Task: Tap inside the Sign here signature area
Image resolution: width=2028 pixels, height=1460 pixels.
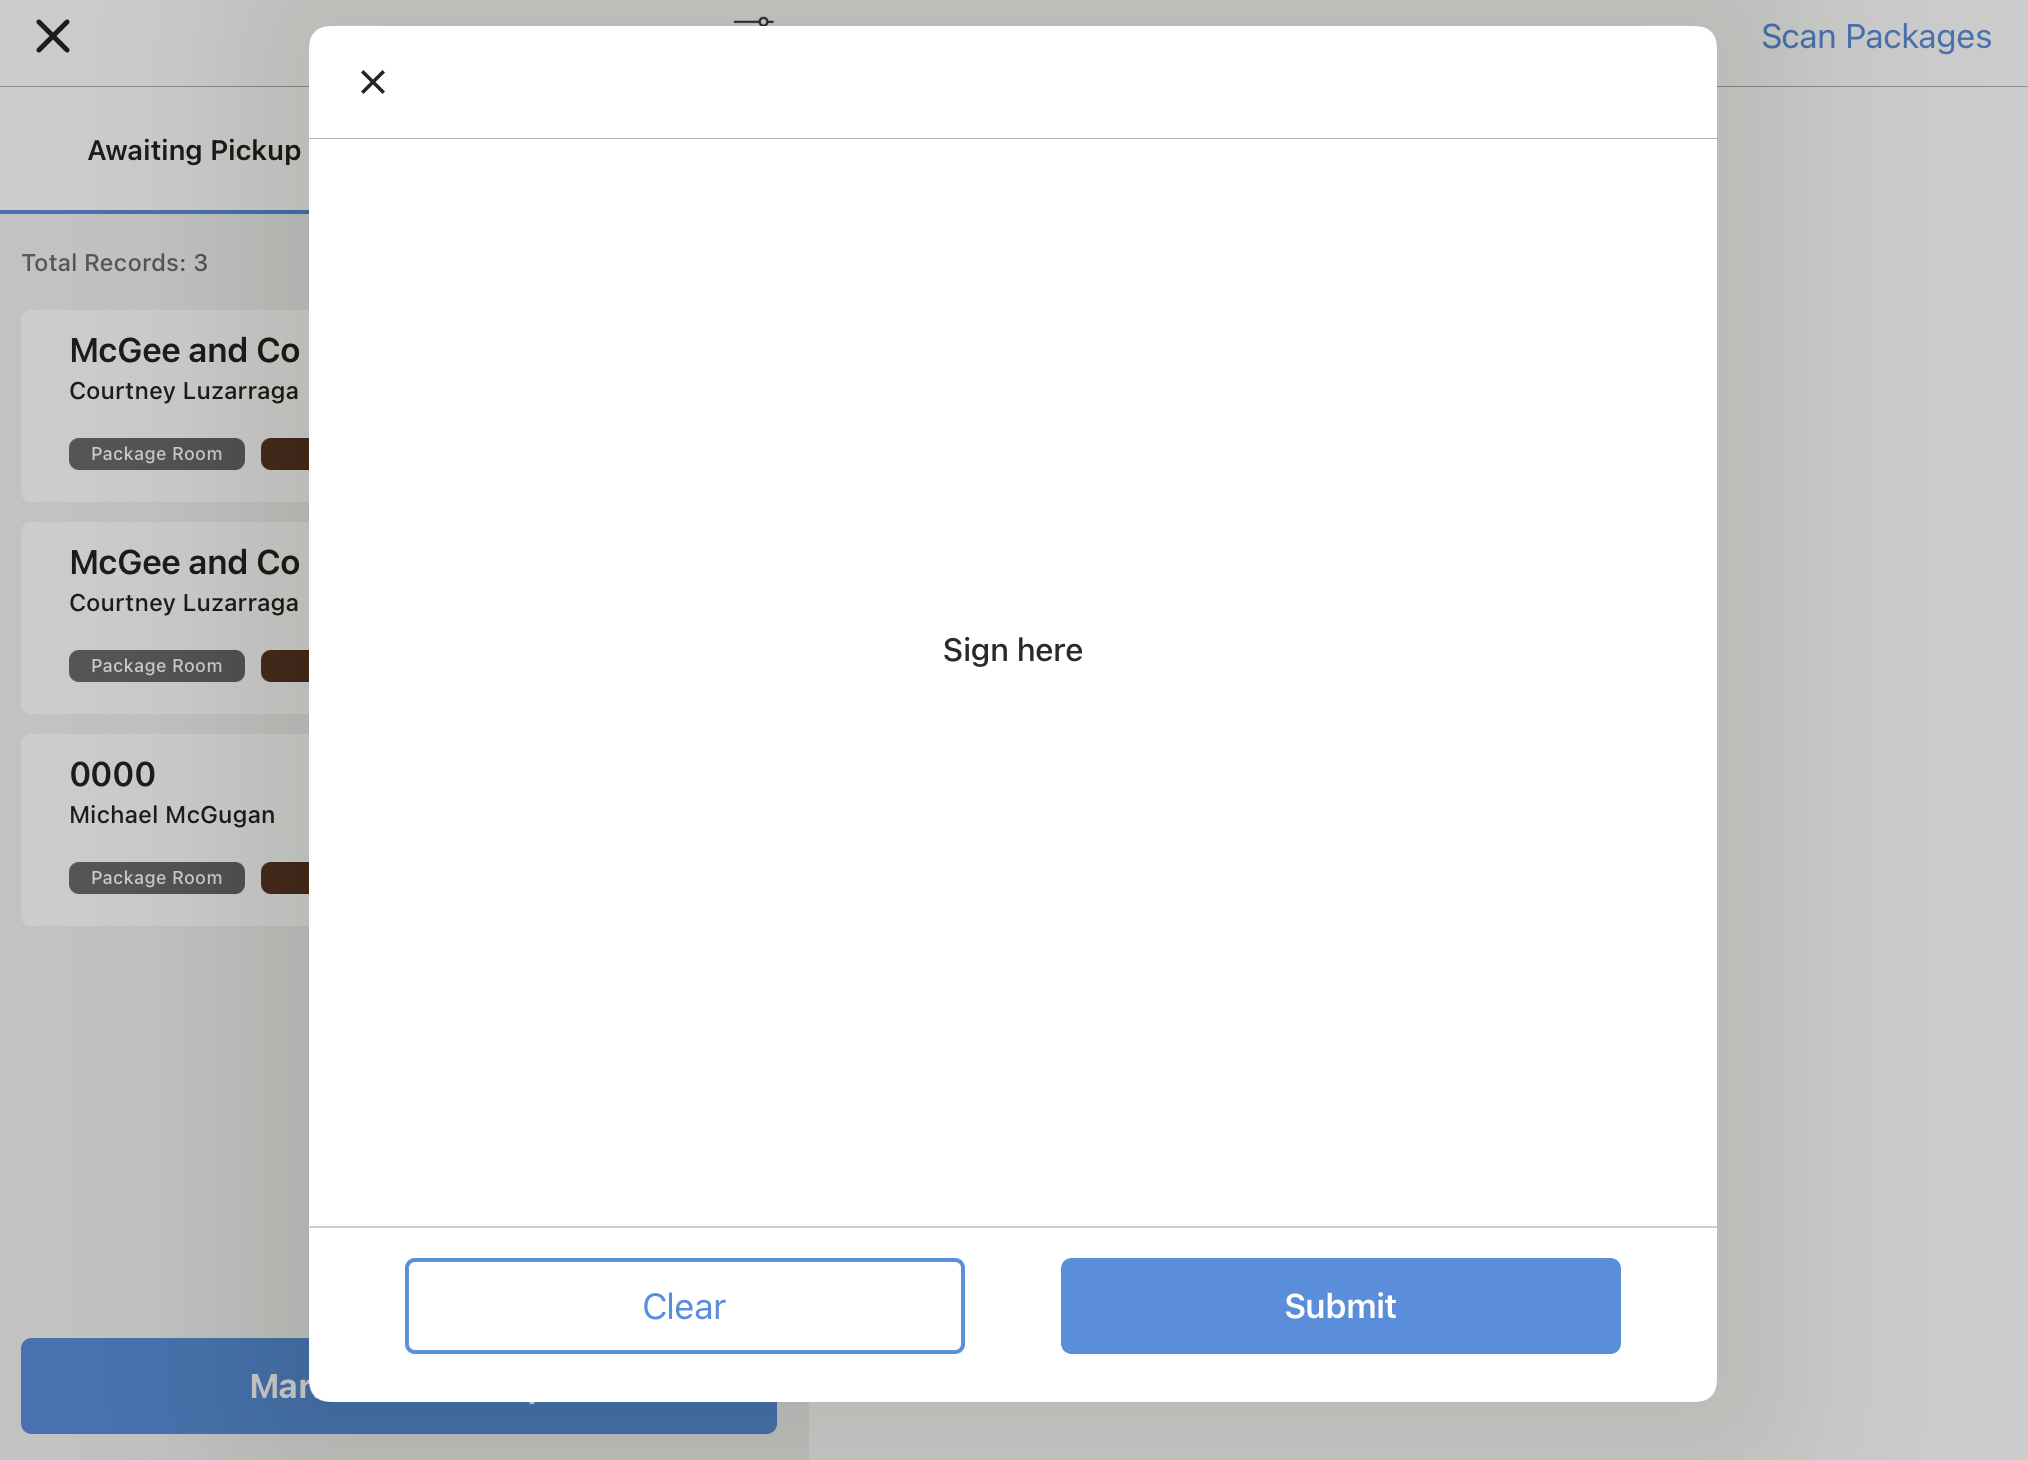Action: pos(1012,650)
